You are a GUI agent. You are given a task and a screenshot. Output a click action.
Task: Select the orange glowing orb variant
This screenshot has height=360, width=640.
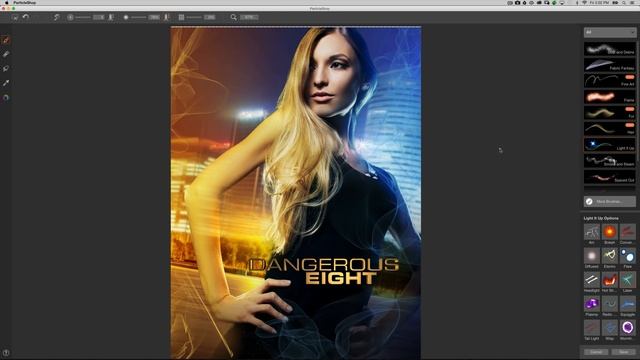coord(609,232)
